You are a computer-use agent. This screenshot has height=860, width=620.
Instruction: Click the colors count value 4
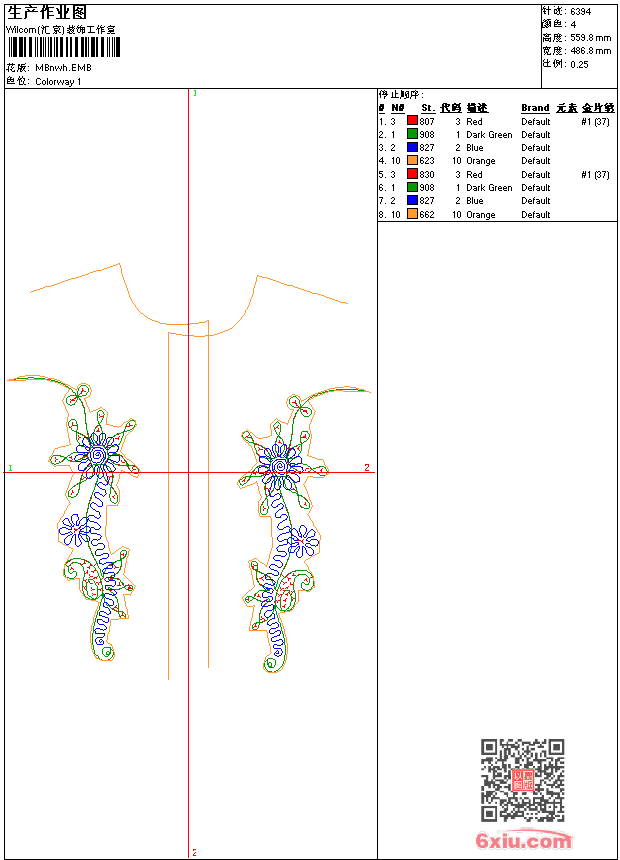(x=573, y=25)
